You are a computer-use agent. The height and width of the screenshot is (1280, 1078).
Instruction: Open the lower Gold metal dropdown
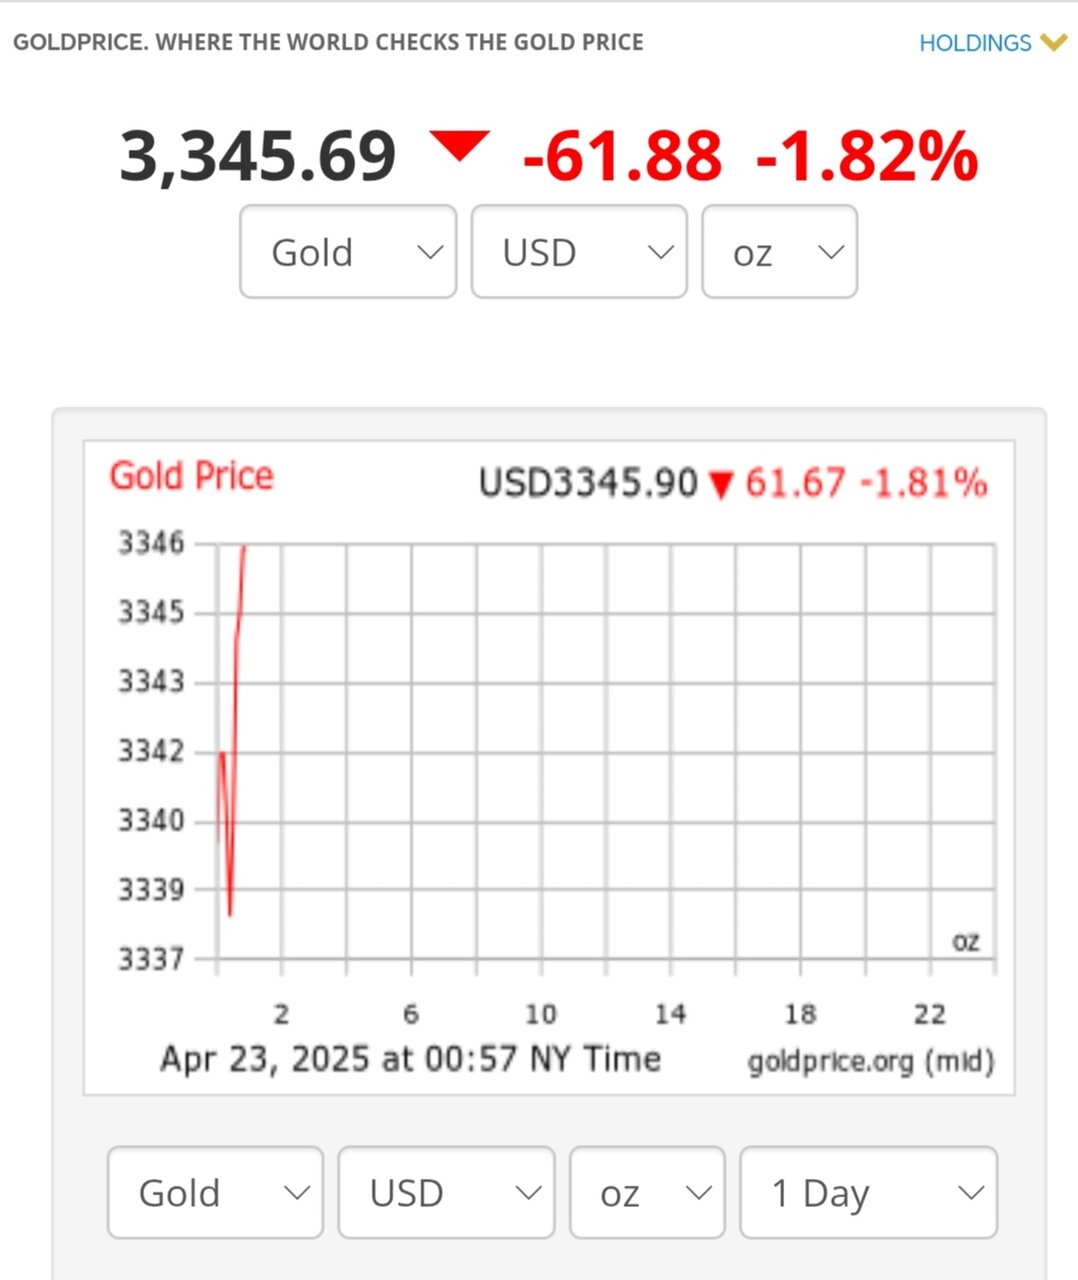pos(215,1193)
